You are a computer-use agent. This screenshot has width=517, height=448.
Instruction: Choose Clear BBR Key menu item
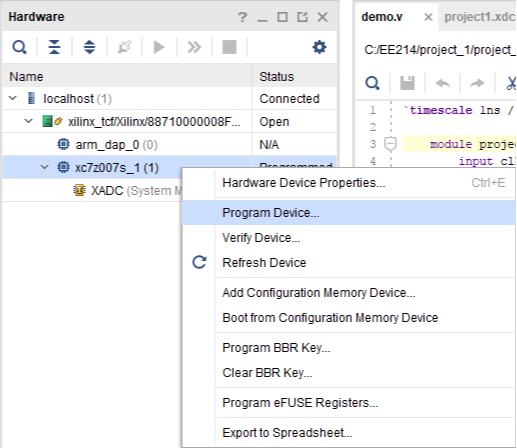pyautogui.click(x=349, y=373)
